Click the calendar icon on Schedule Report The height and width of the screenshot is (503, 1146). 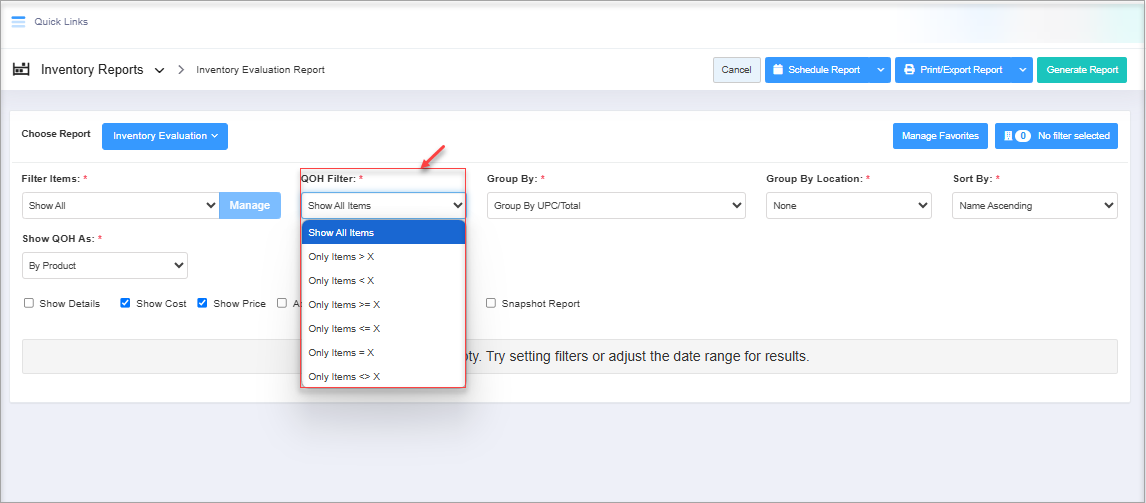(x=778, y=70)
